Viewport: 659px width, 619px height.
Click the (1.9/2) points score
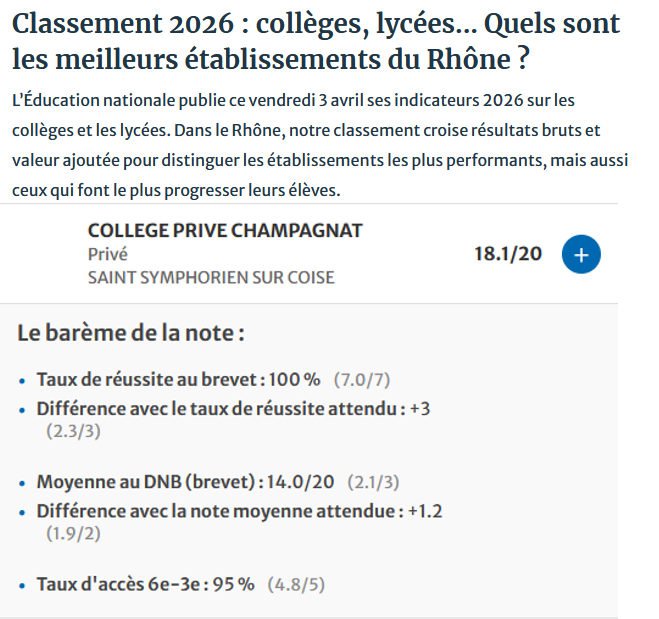click(73, 534)
